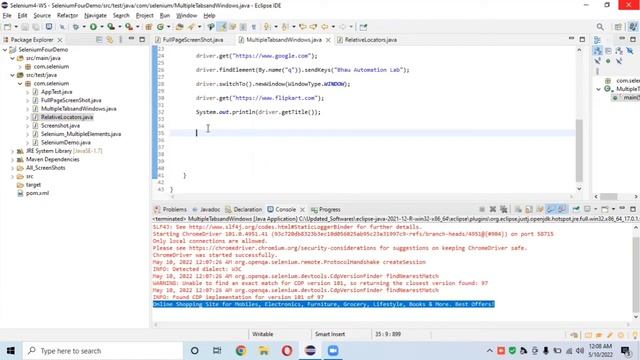This screenshot has height=360, width=640.
Task: Click Remove All Terminated Launches icon
Action: point(504,209)
